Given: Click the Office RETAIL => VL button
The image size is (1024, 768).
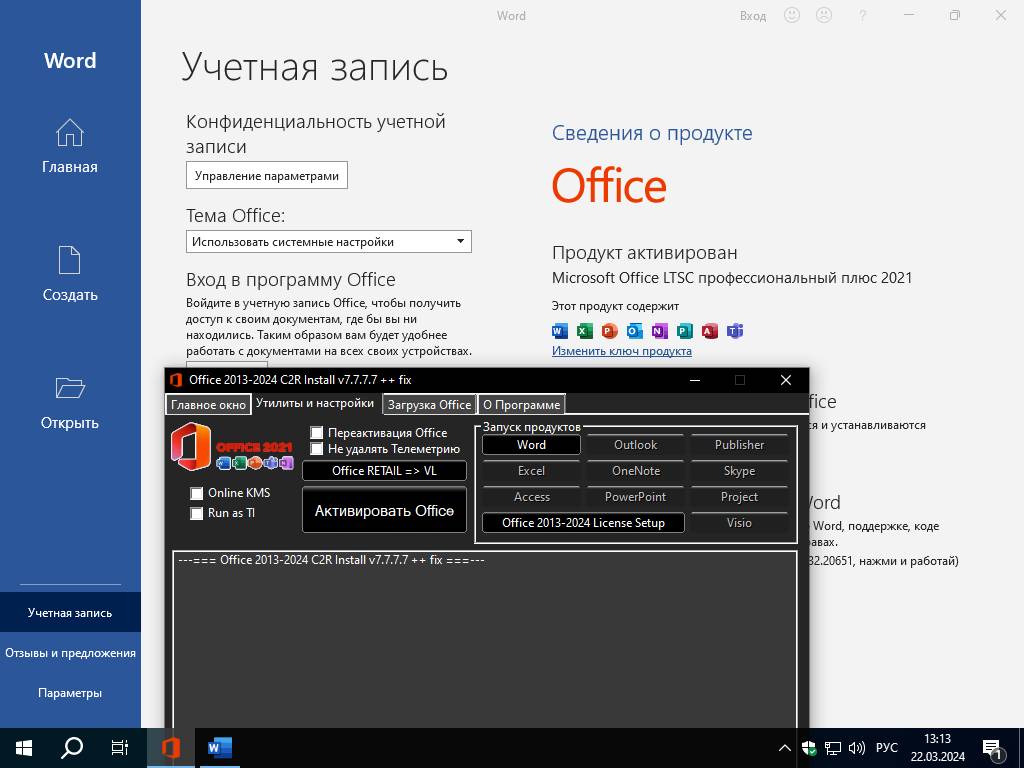Looking at the screenshot, I should click(x=385, y=471).
